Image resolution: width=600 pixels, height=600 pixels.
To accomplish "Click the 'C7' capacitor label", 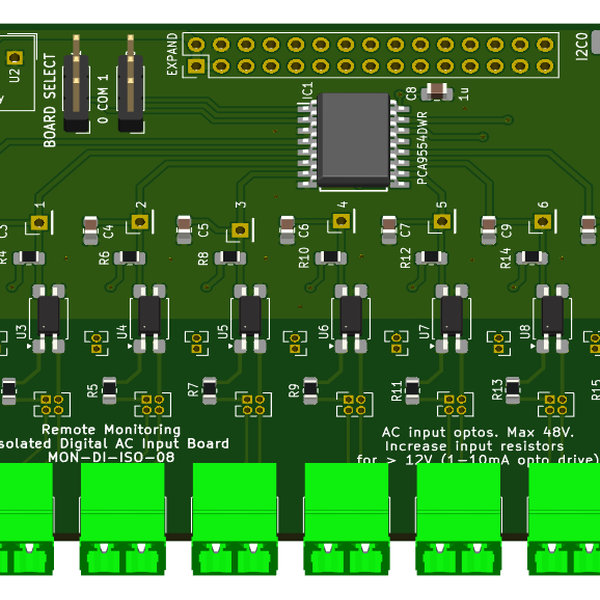I will (x=405, y=230).
